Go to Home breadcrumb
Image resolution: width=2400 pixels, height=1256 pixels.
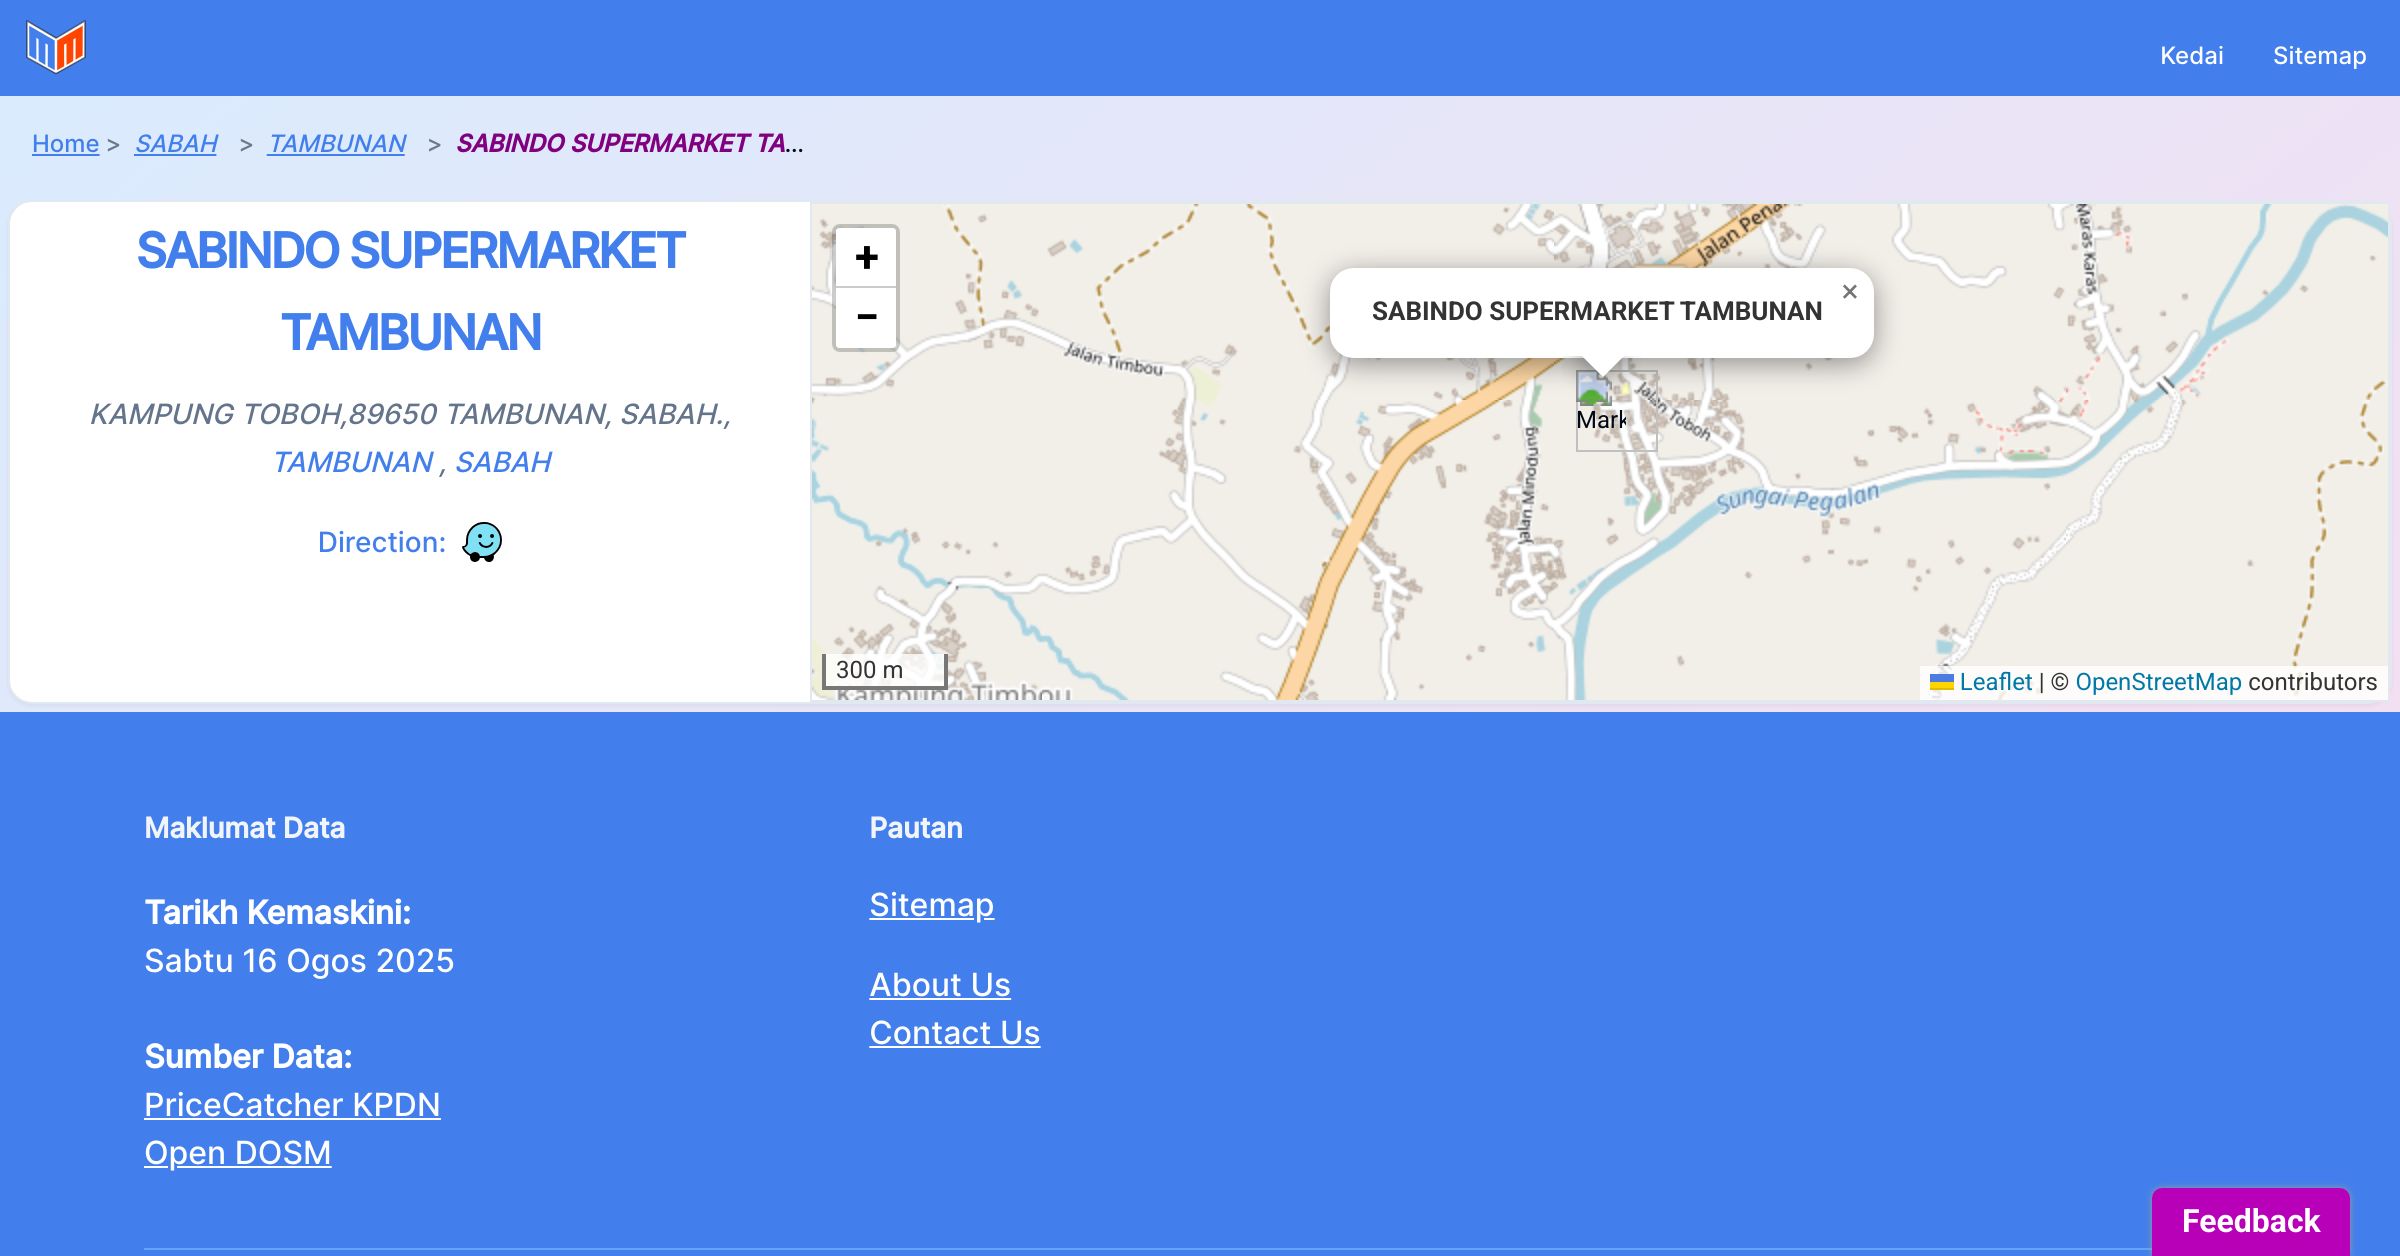point(65,144)
